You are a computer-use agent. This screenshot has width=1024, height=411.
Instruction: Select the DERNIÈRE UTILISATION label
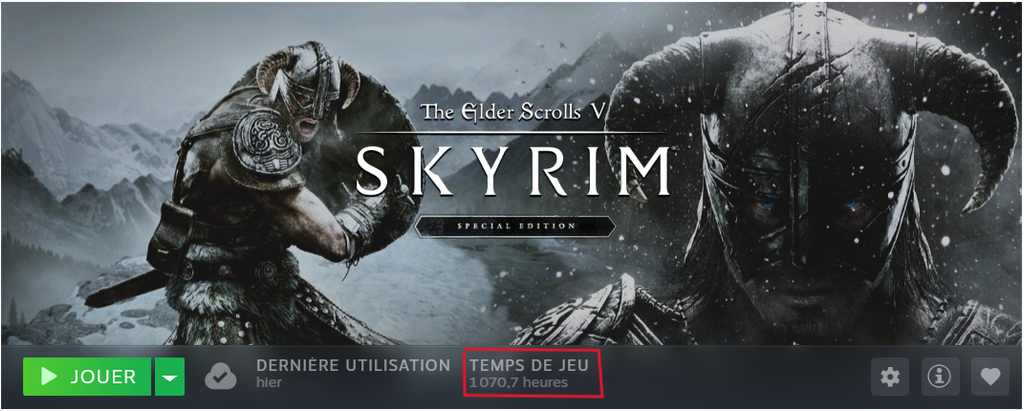pyautogui.click(x=353, y=365)
